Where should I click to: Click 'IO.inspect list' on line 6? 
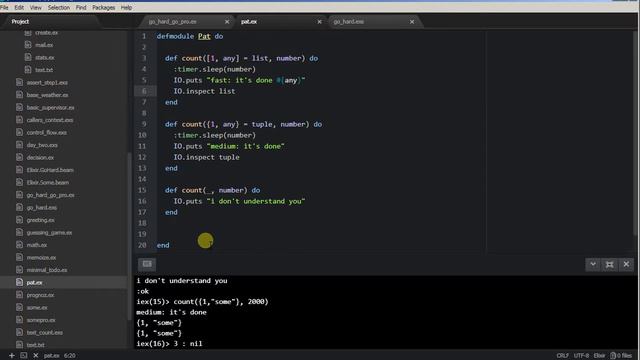point(204,91)
